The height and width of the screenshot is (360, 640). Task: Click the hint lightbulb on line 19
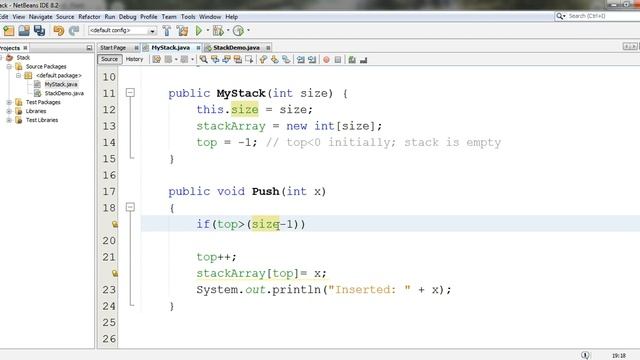click(115, 224)
